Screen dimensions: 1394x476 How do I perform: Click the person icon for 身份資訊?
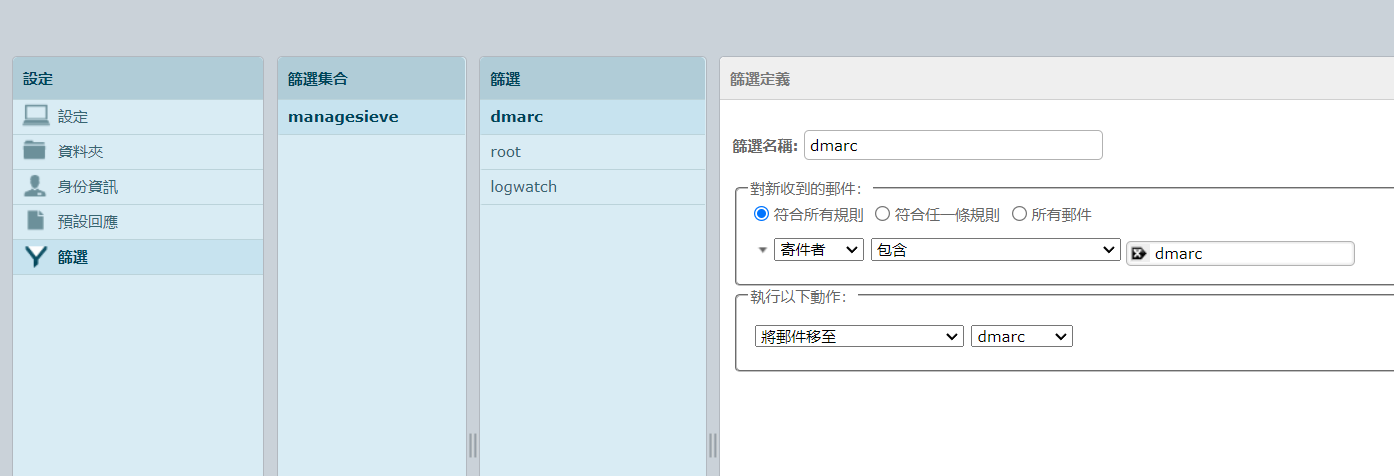(36, 186)
